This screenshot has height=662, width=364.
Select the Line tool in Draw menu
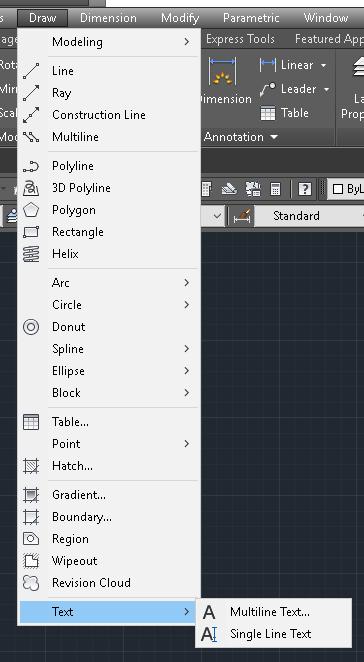109,71
